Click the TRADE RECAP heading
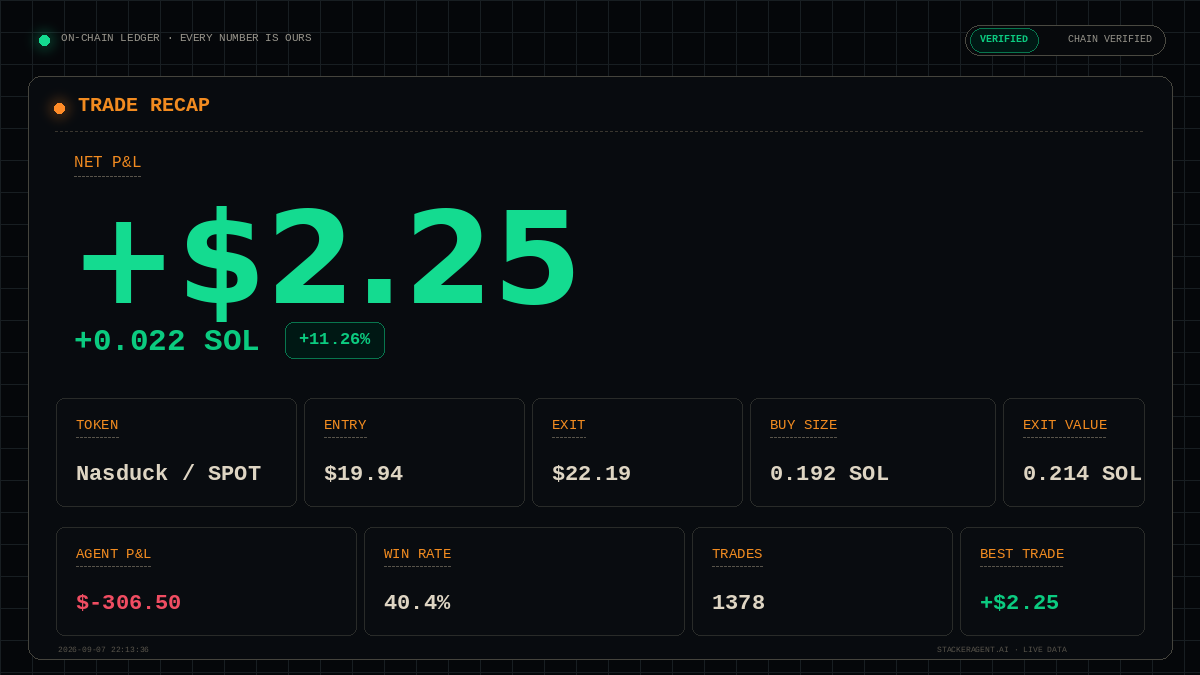 (x=144, y=105)
